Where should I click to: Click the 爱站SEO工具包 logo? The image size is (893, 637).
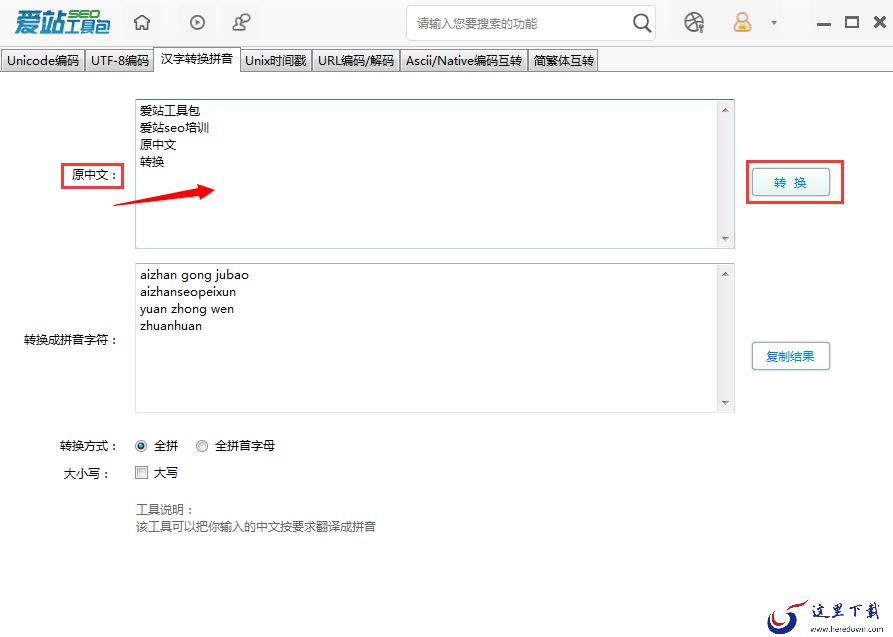tap(62, 22)
